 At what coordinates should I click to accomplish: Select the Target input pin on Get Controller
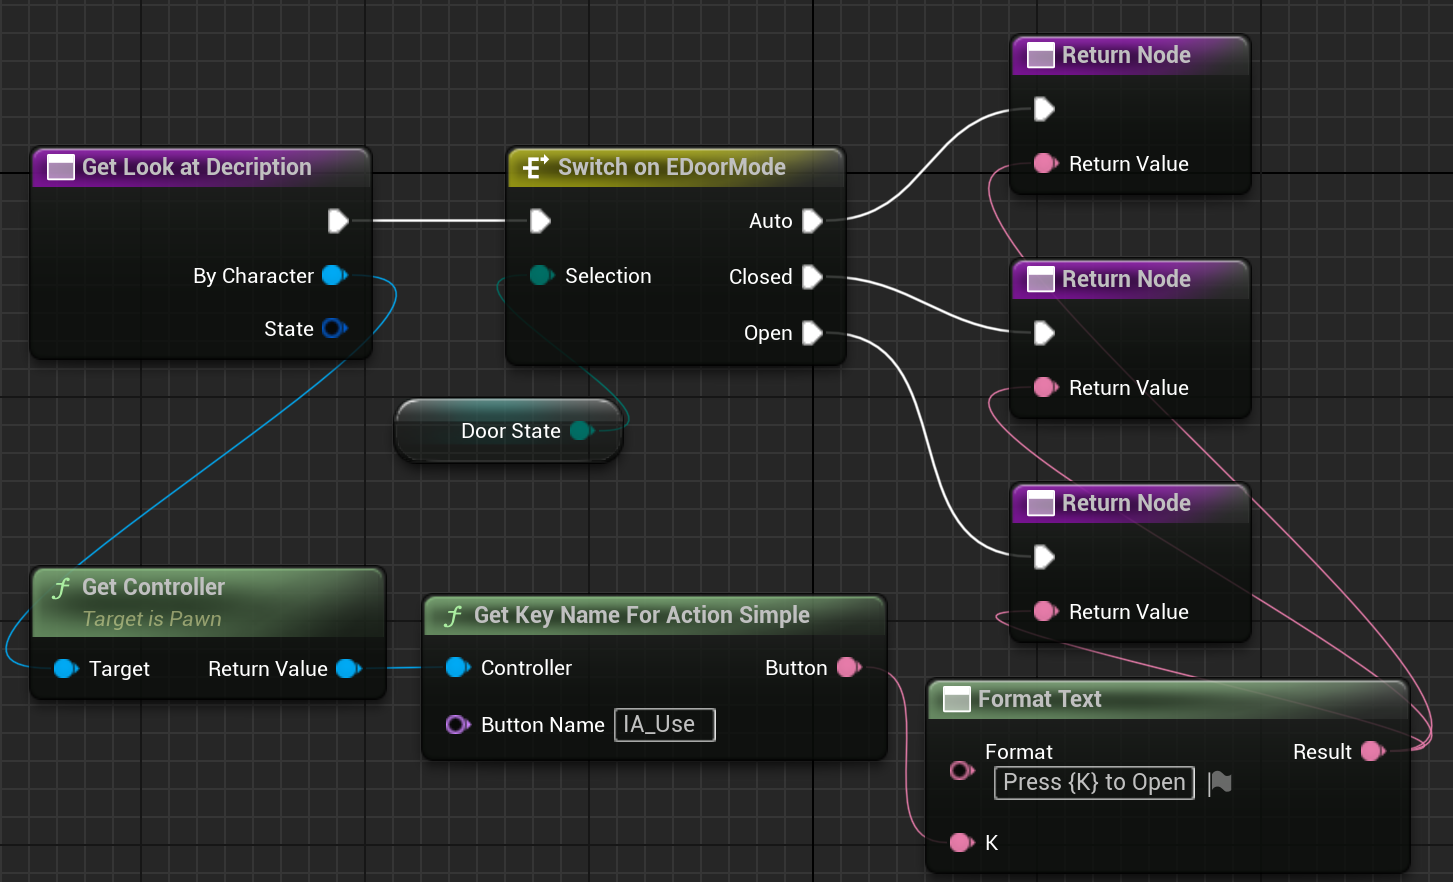pyautogui.click(x=66, y=669)
